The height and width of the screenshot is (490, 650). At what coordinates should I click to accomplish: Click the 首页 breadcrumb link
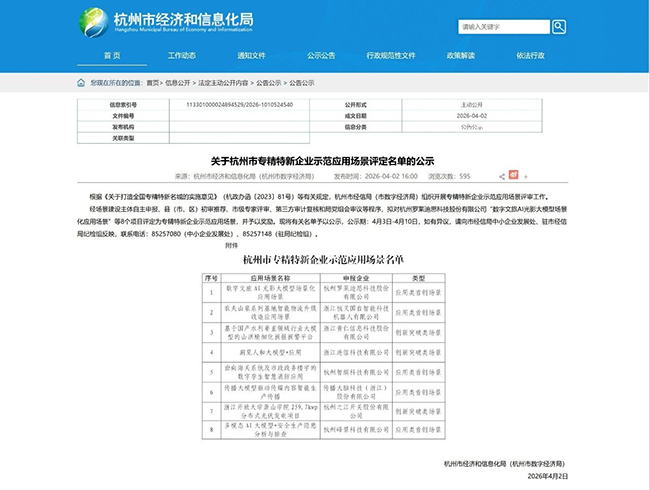152,82
